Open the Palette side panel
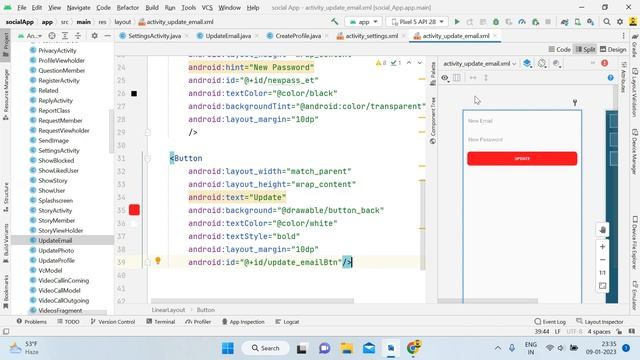Image resolution: width=640 pixels, height=360 pixels. point(433,73)
